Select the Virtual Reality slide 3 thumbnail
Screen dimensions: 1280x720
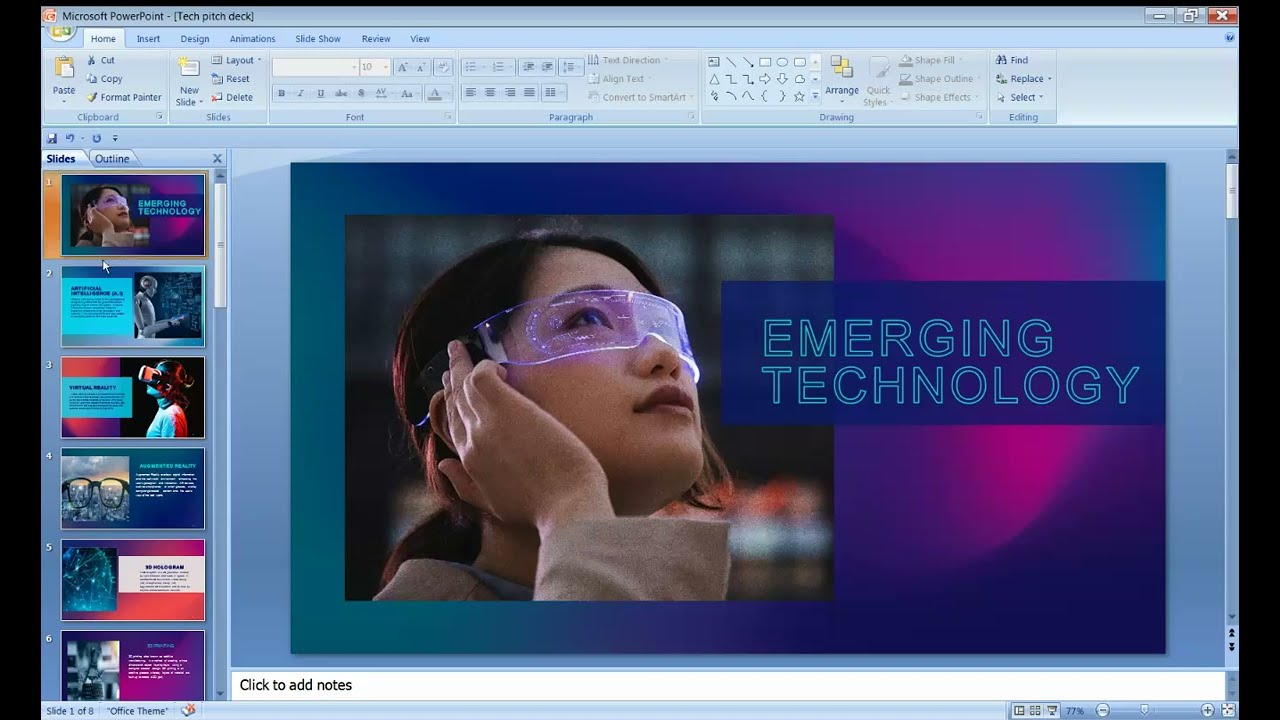133,397
